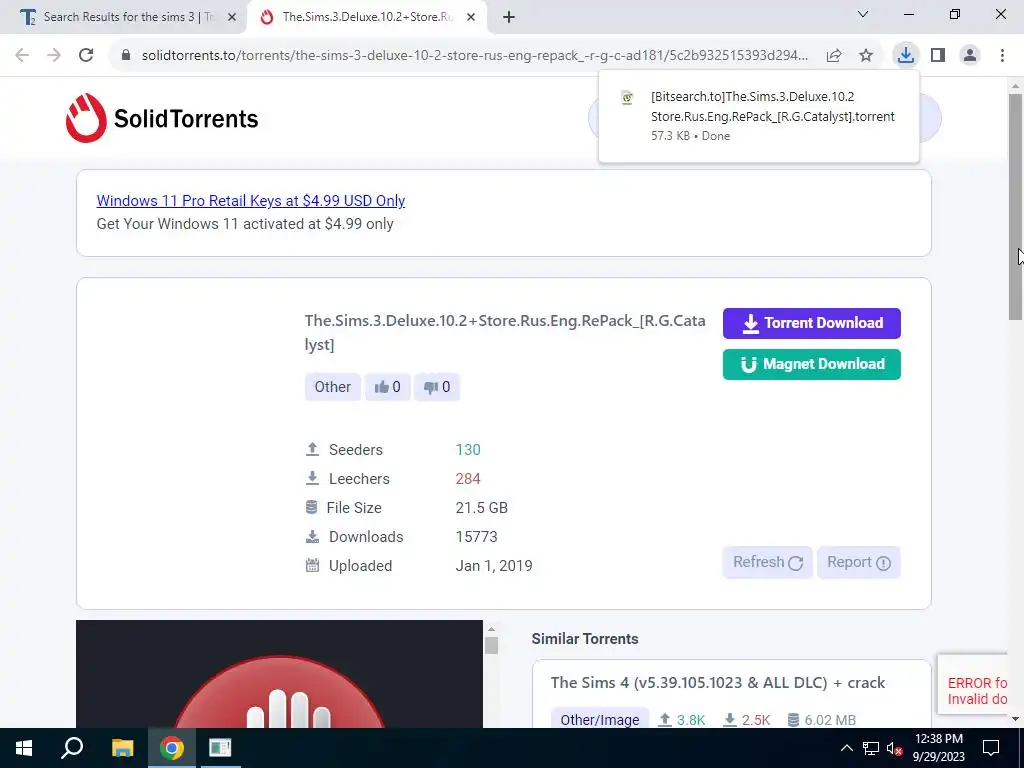
Task: Open a new browser tab
Action: [509, 17]
